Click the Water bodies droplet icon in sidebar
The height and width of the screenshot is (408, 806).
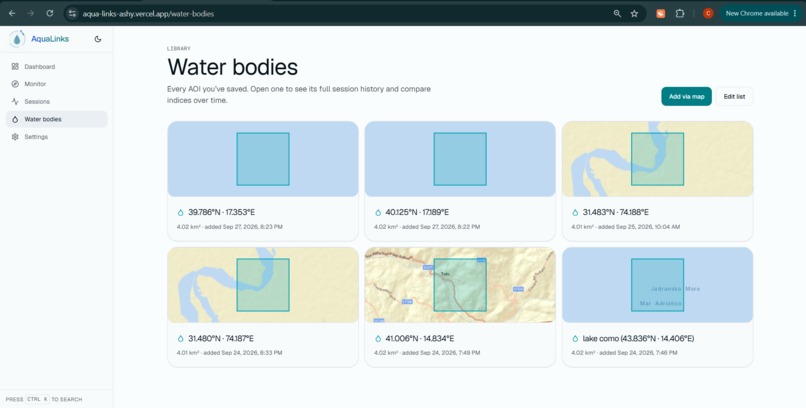coord(15,119)
